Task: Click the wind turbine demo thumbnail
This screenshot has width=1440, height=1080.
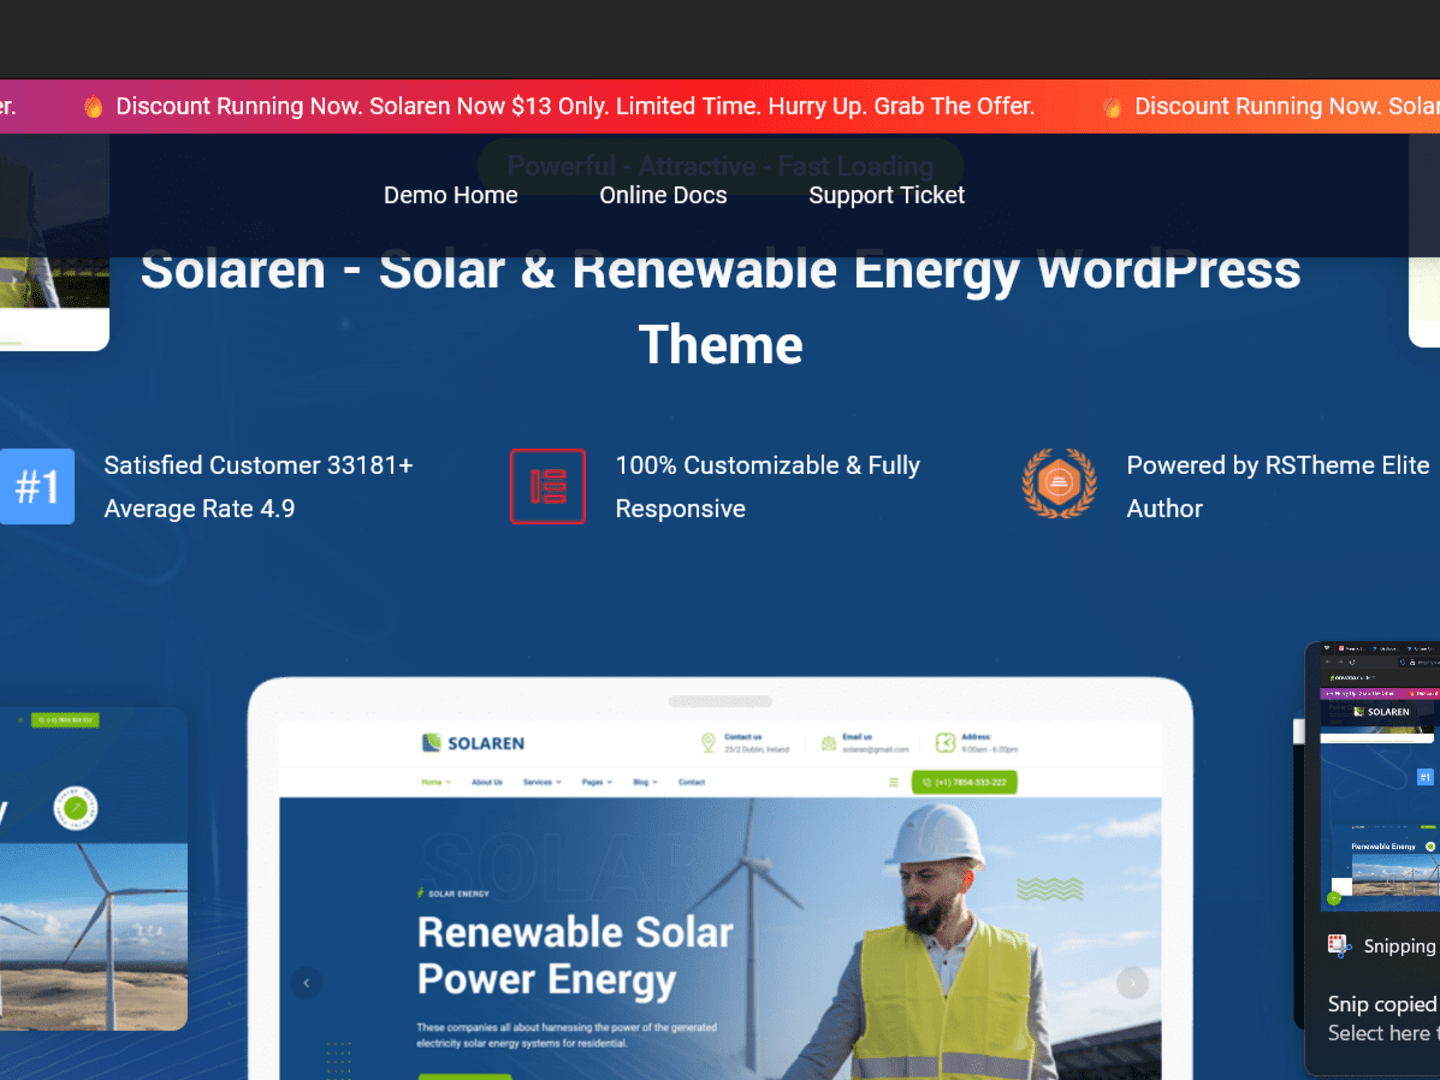Action: 94,869
